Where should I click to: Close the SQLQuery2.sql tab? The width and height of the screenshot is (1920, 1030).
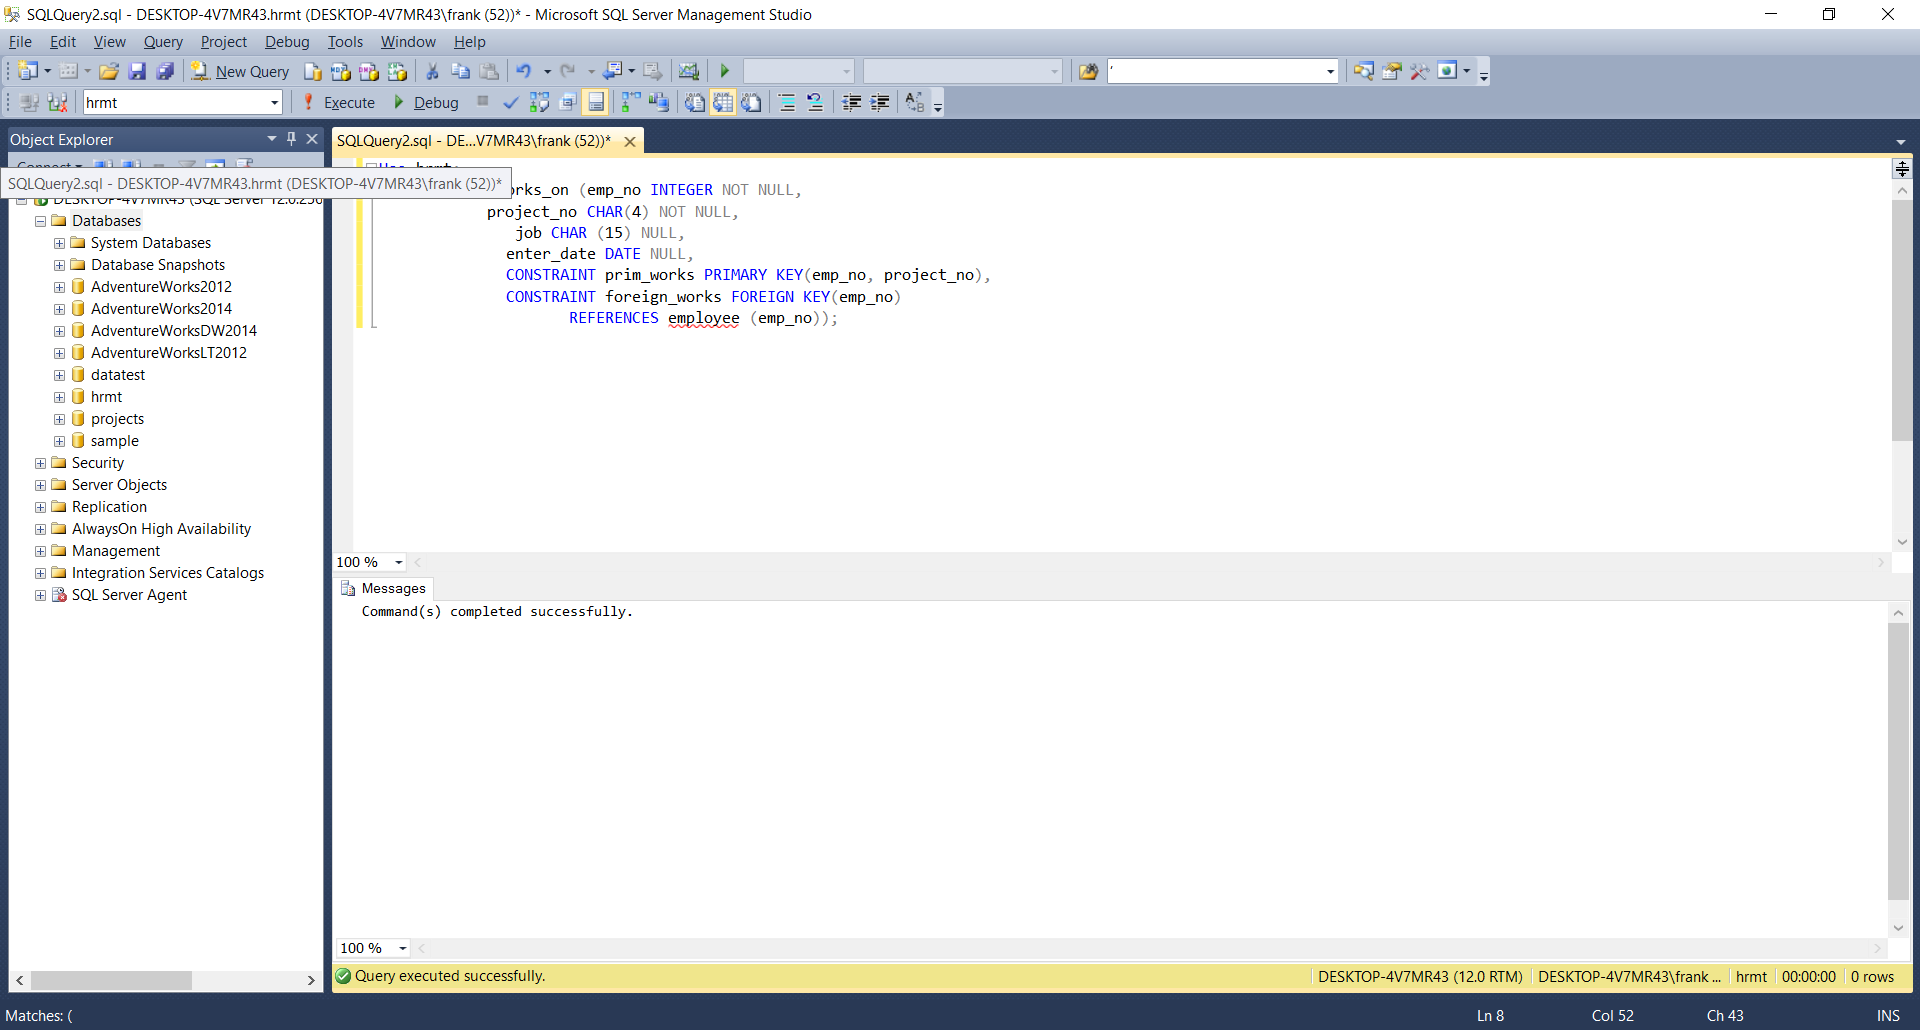point(630,142)
